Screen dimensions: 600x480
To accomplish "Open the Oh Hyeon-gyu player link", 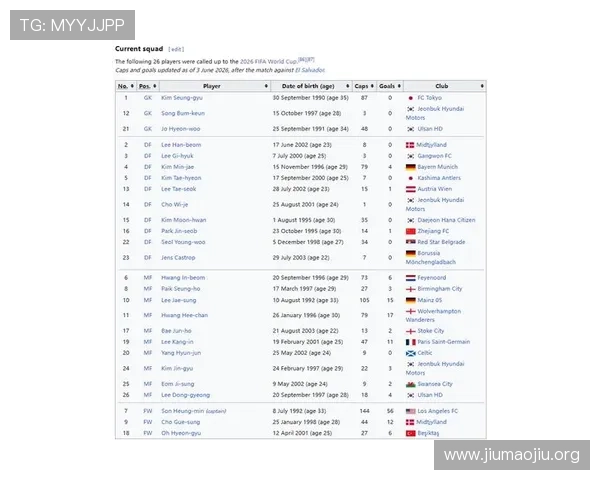I will (x=181, y=433).
